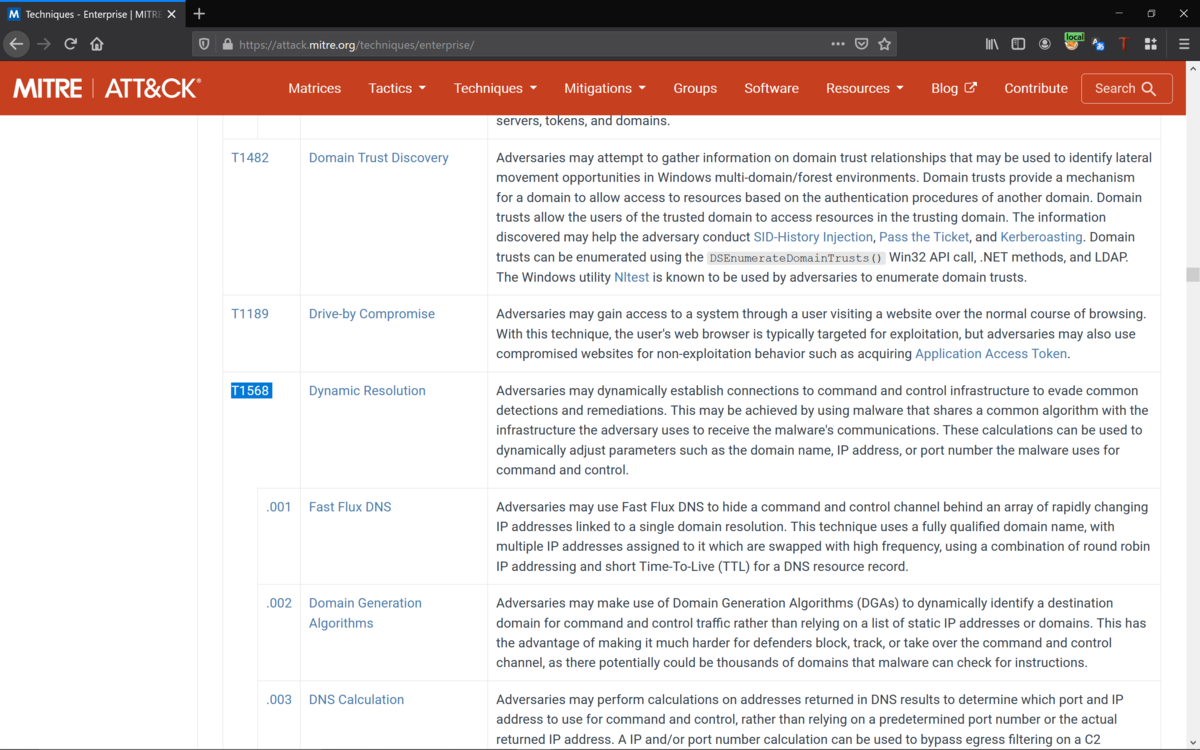Open the Firefox hamburger menu
The width and height of the screenshot is (1200, 750).
(1184, 44)
